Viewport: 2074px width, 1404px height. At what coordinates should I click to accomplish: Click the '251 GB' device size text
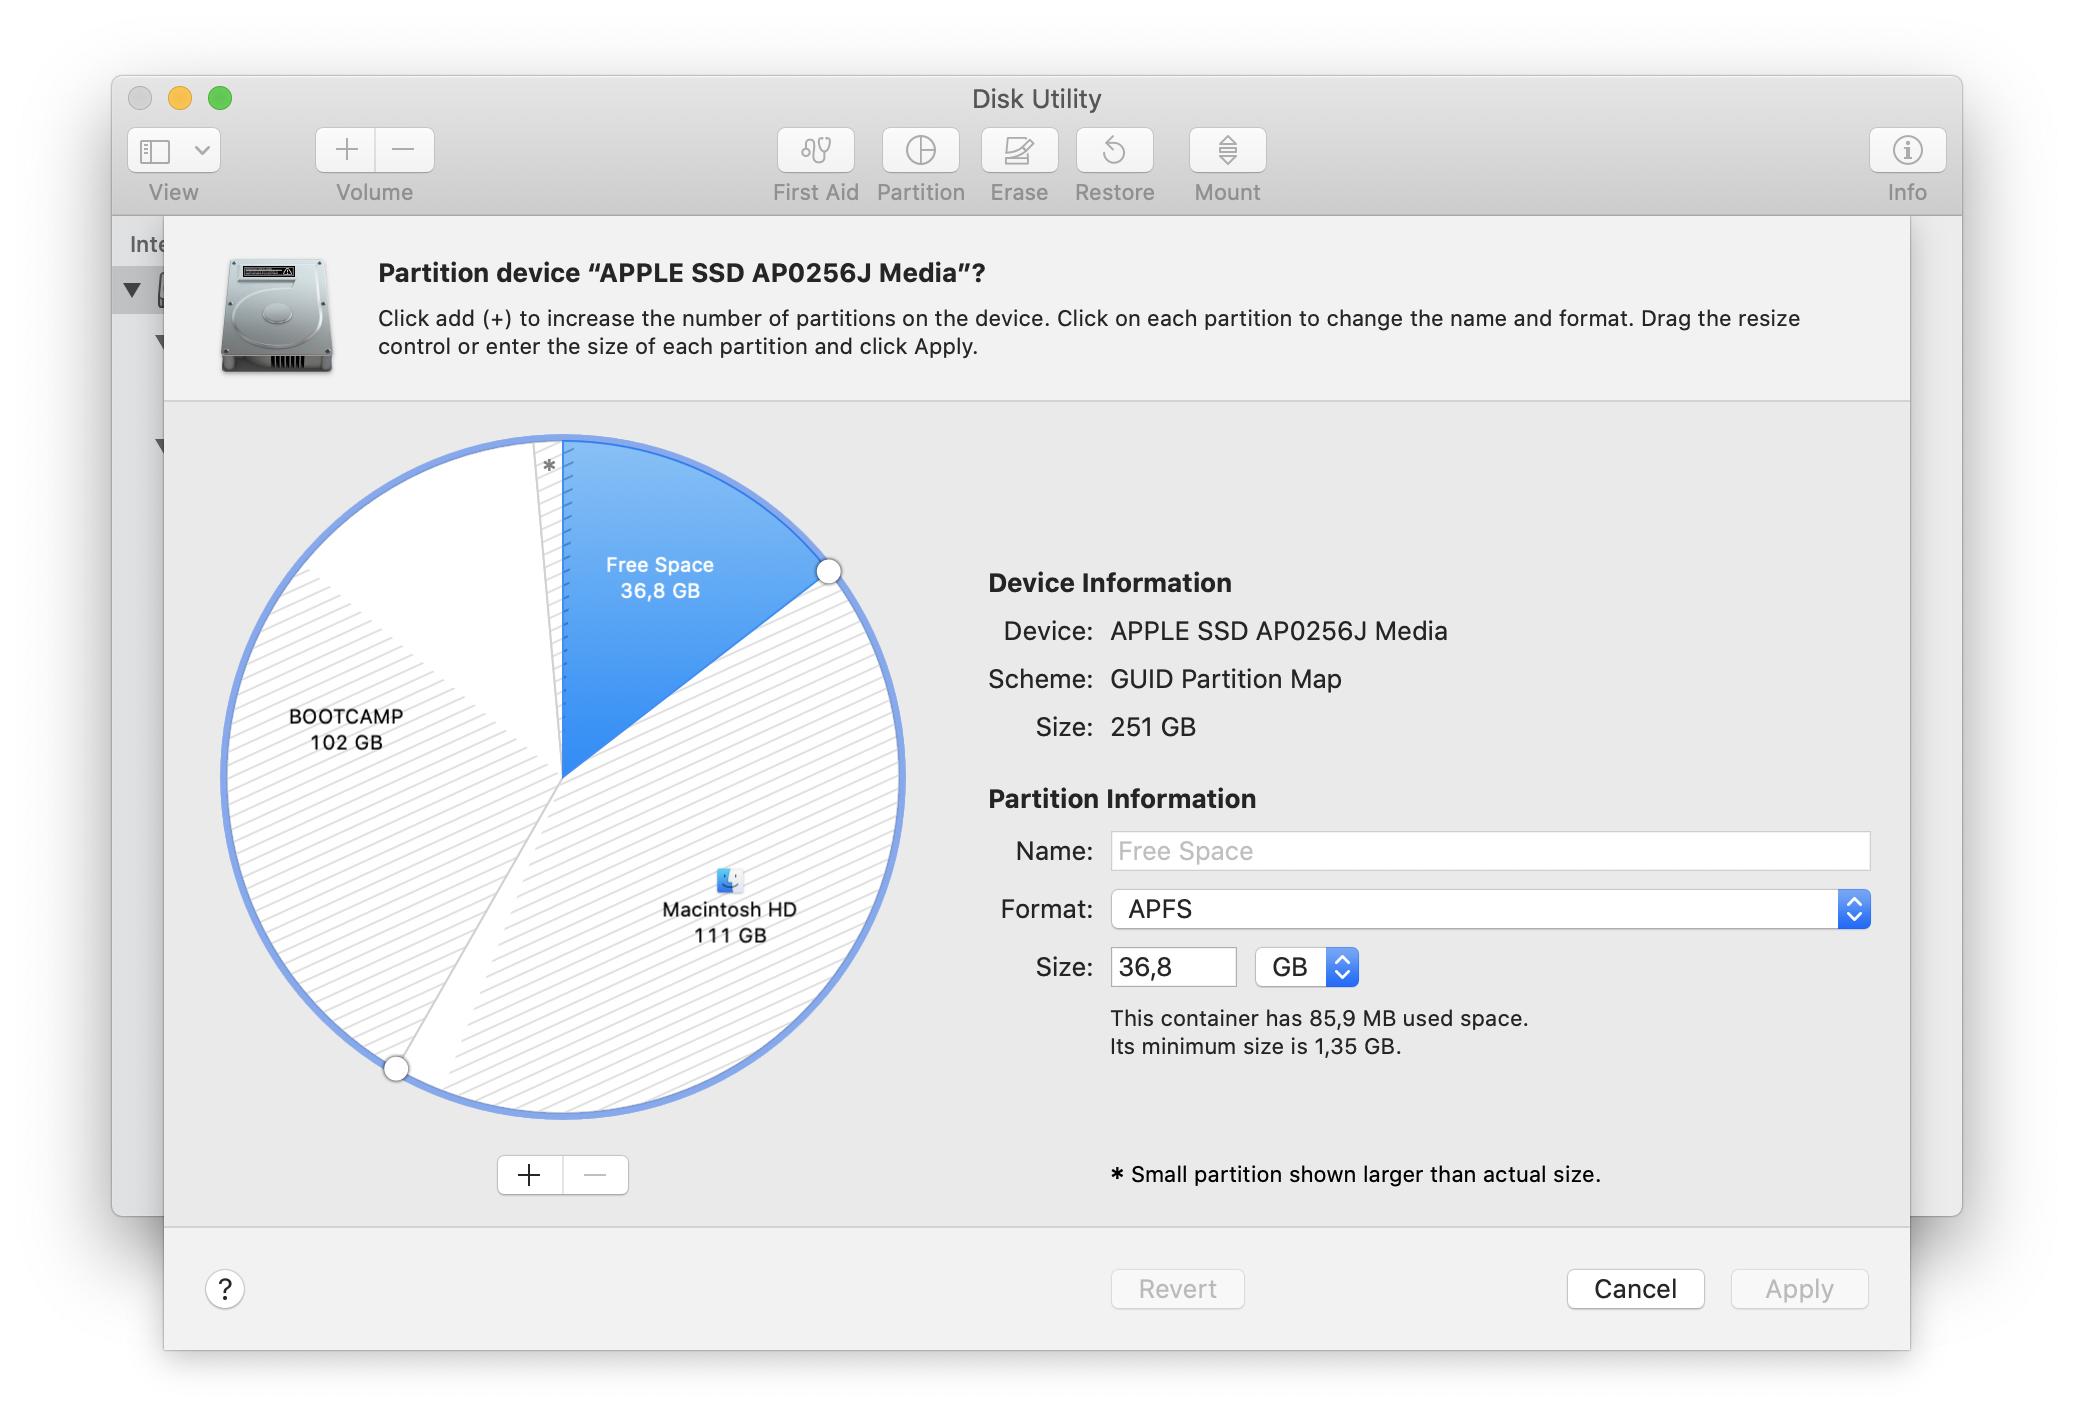tap(1153, 727)
